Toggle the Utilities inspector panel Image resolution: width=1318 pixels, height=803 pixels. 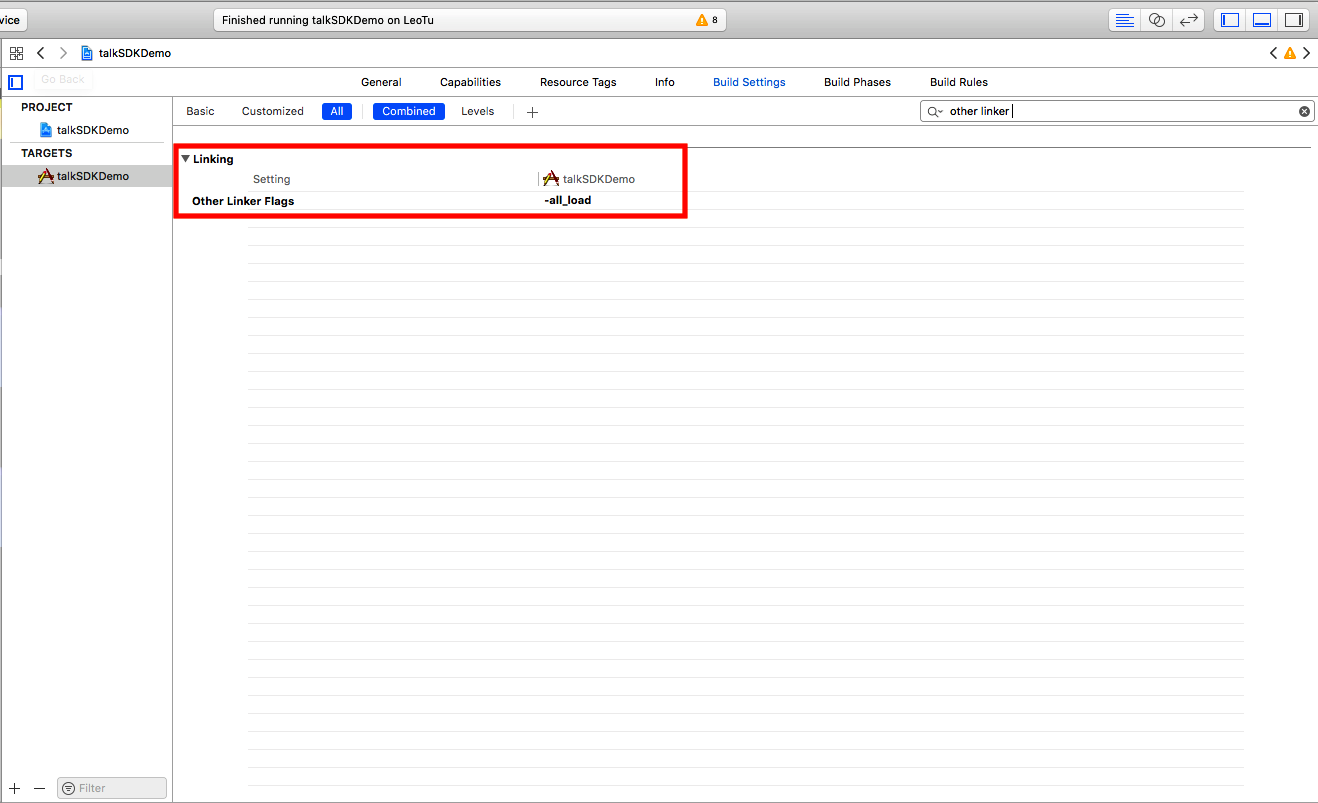pyautogui.click(x=1293, y=20)
